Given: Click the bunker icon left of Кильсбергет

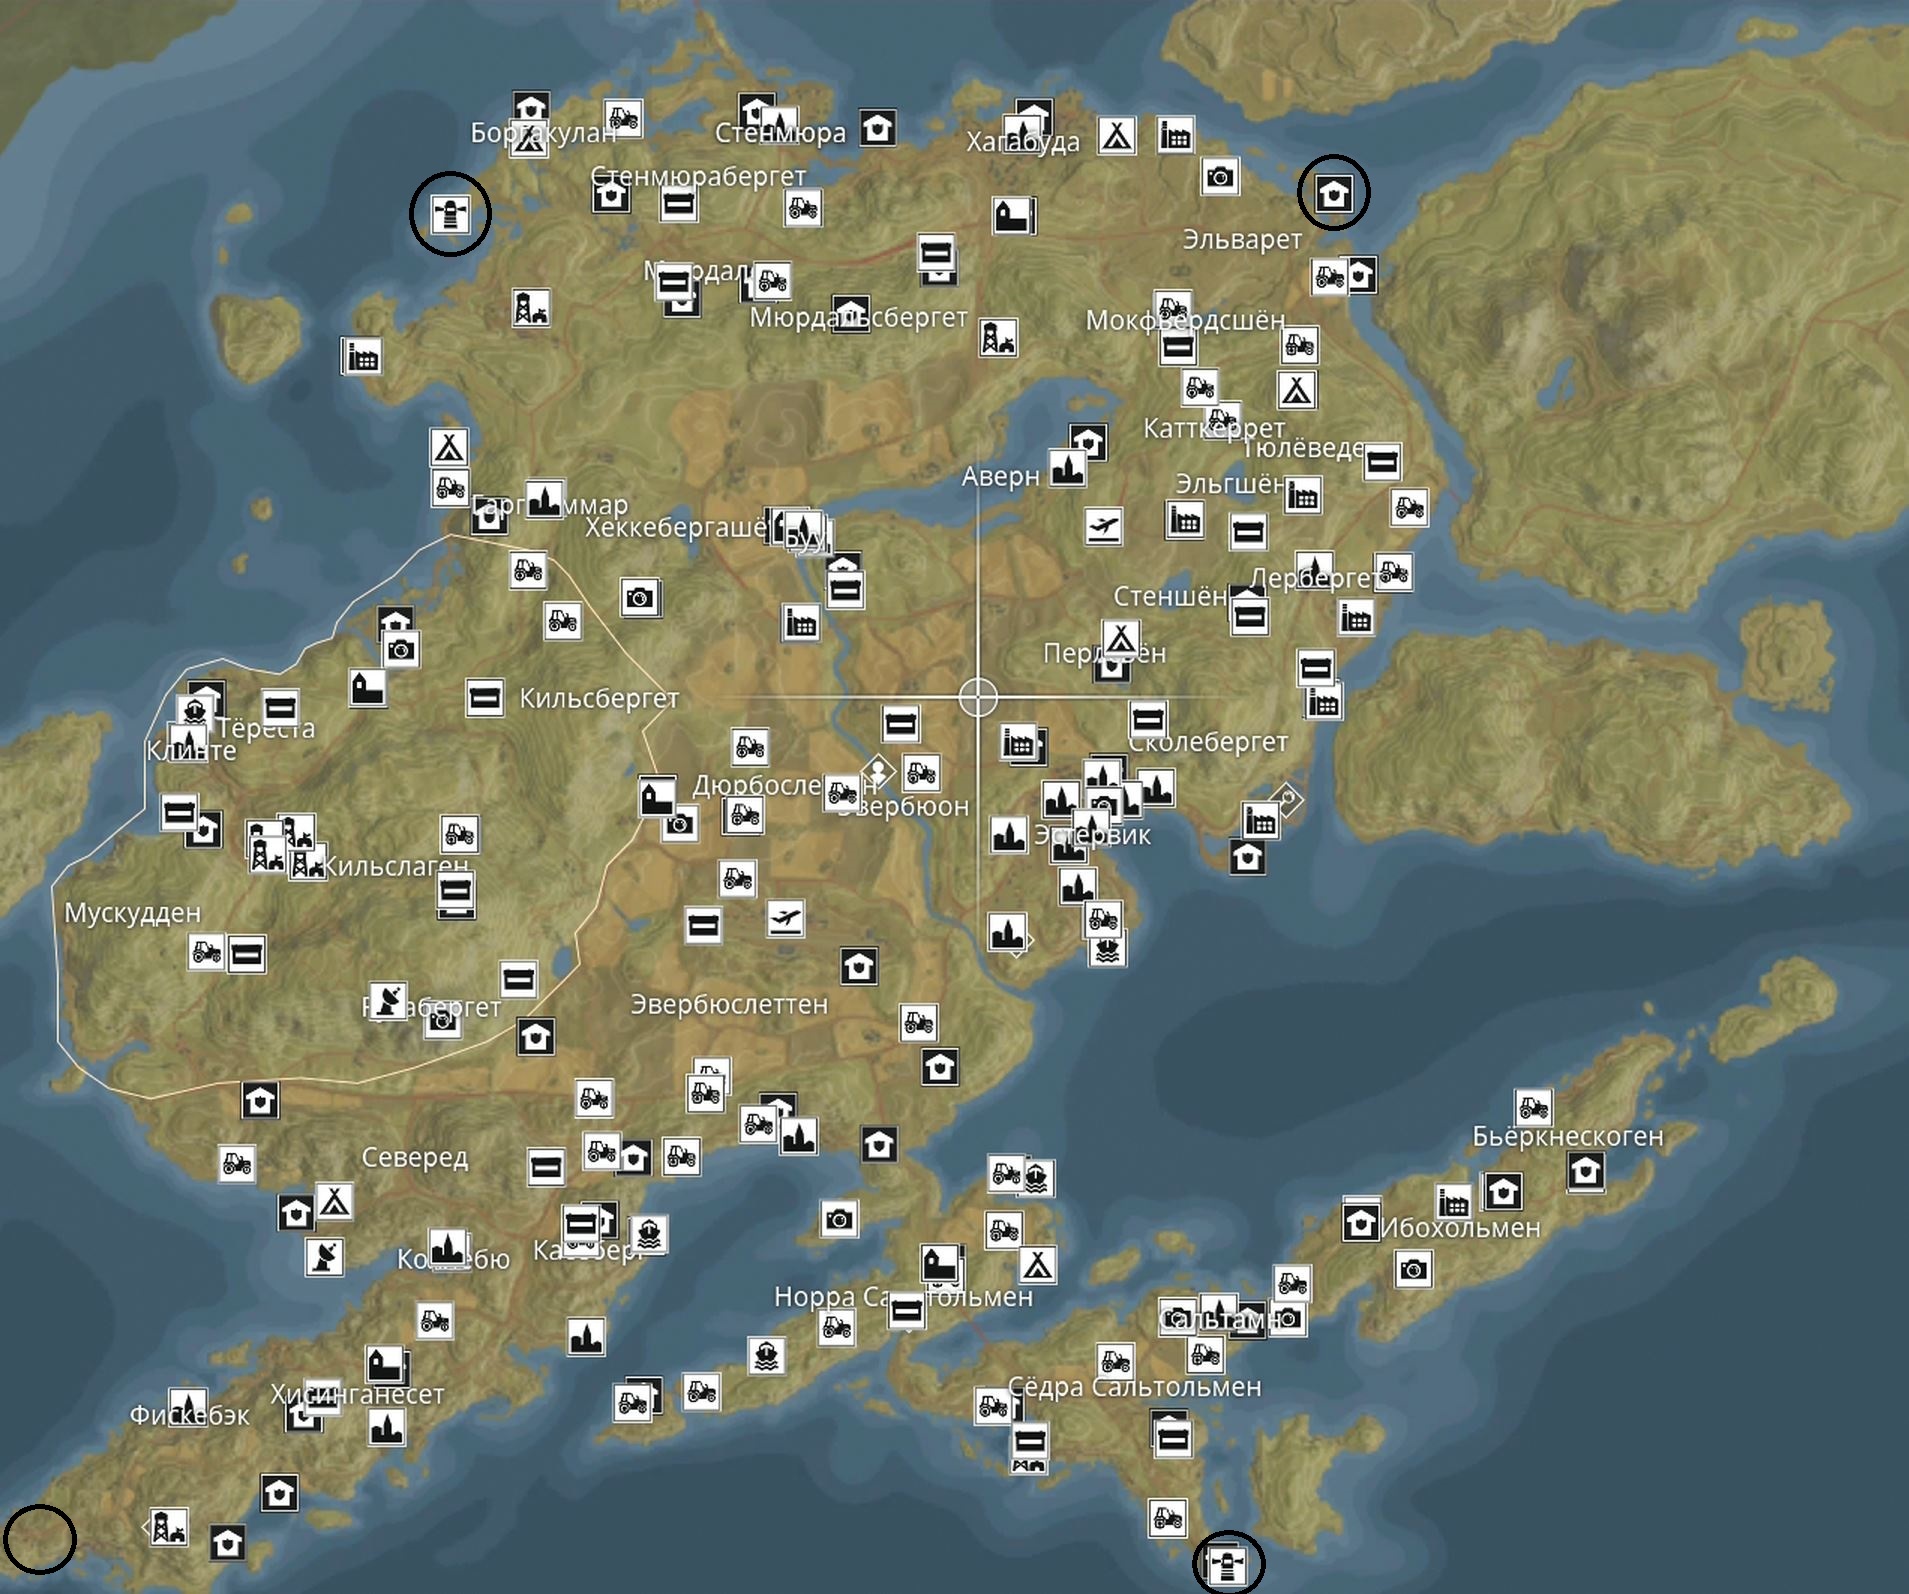Looking at the screenshot, I should tap(485, 697).
